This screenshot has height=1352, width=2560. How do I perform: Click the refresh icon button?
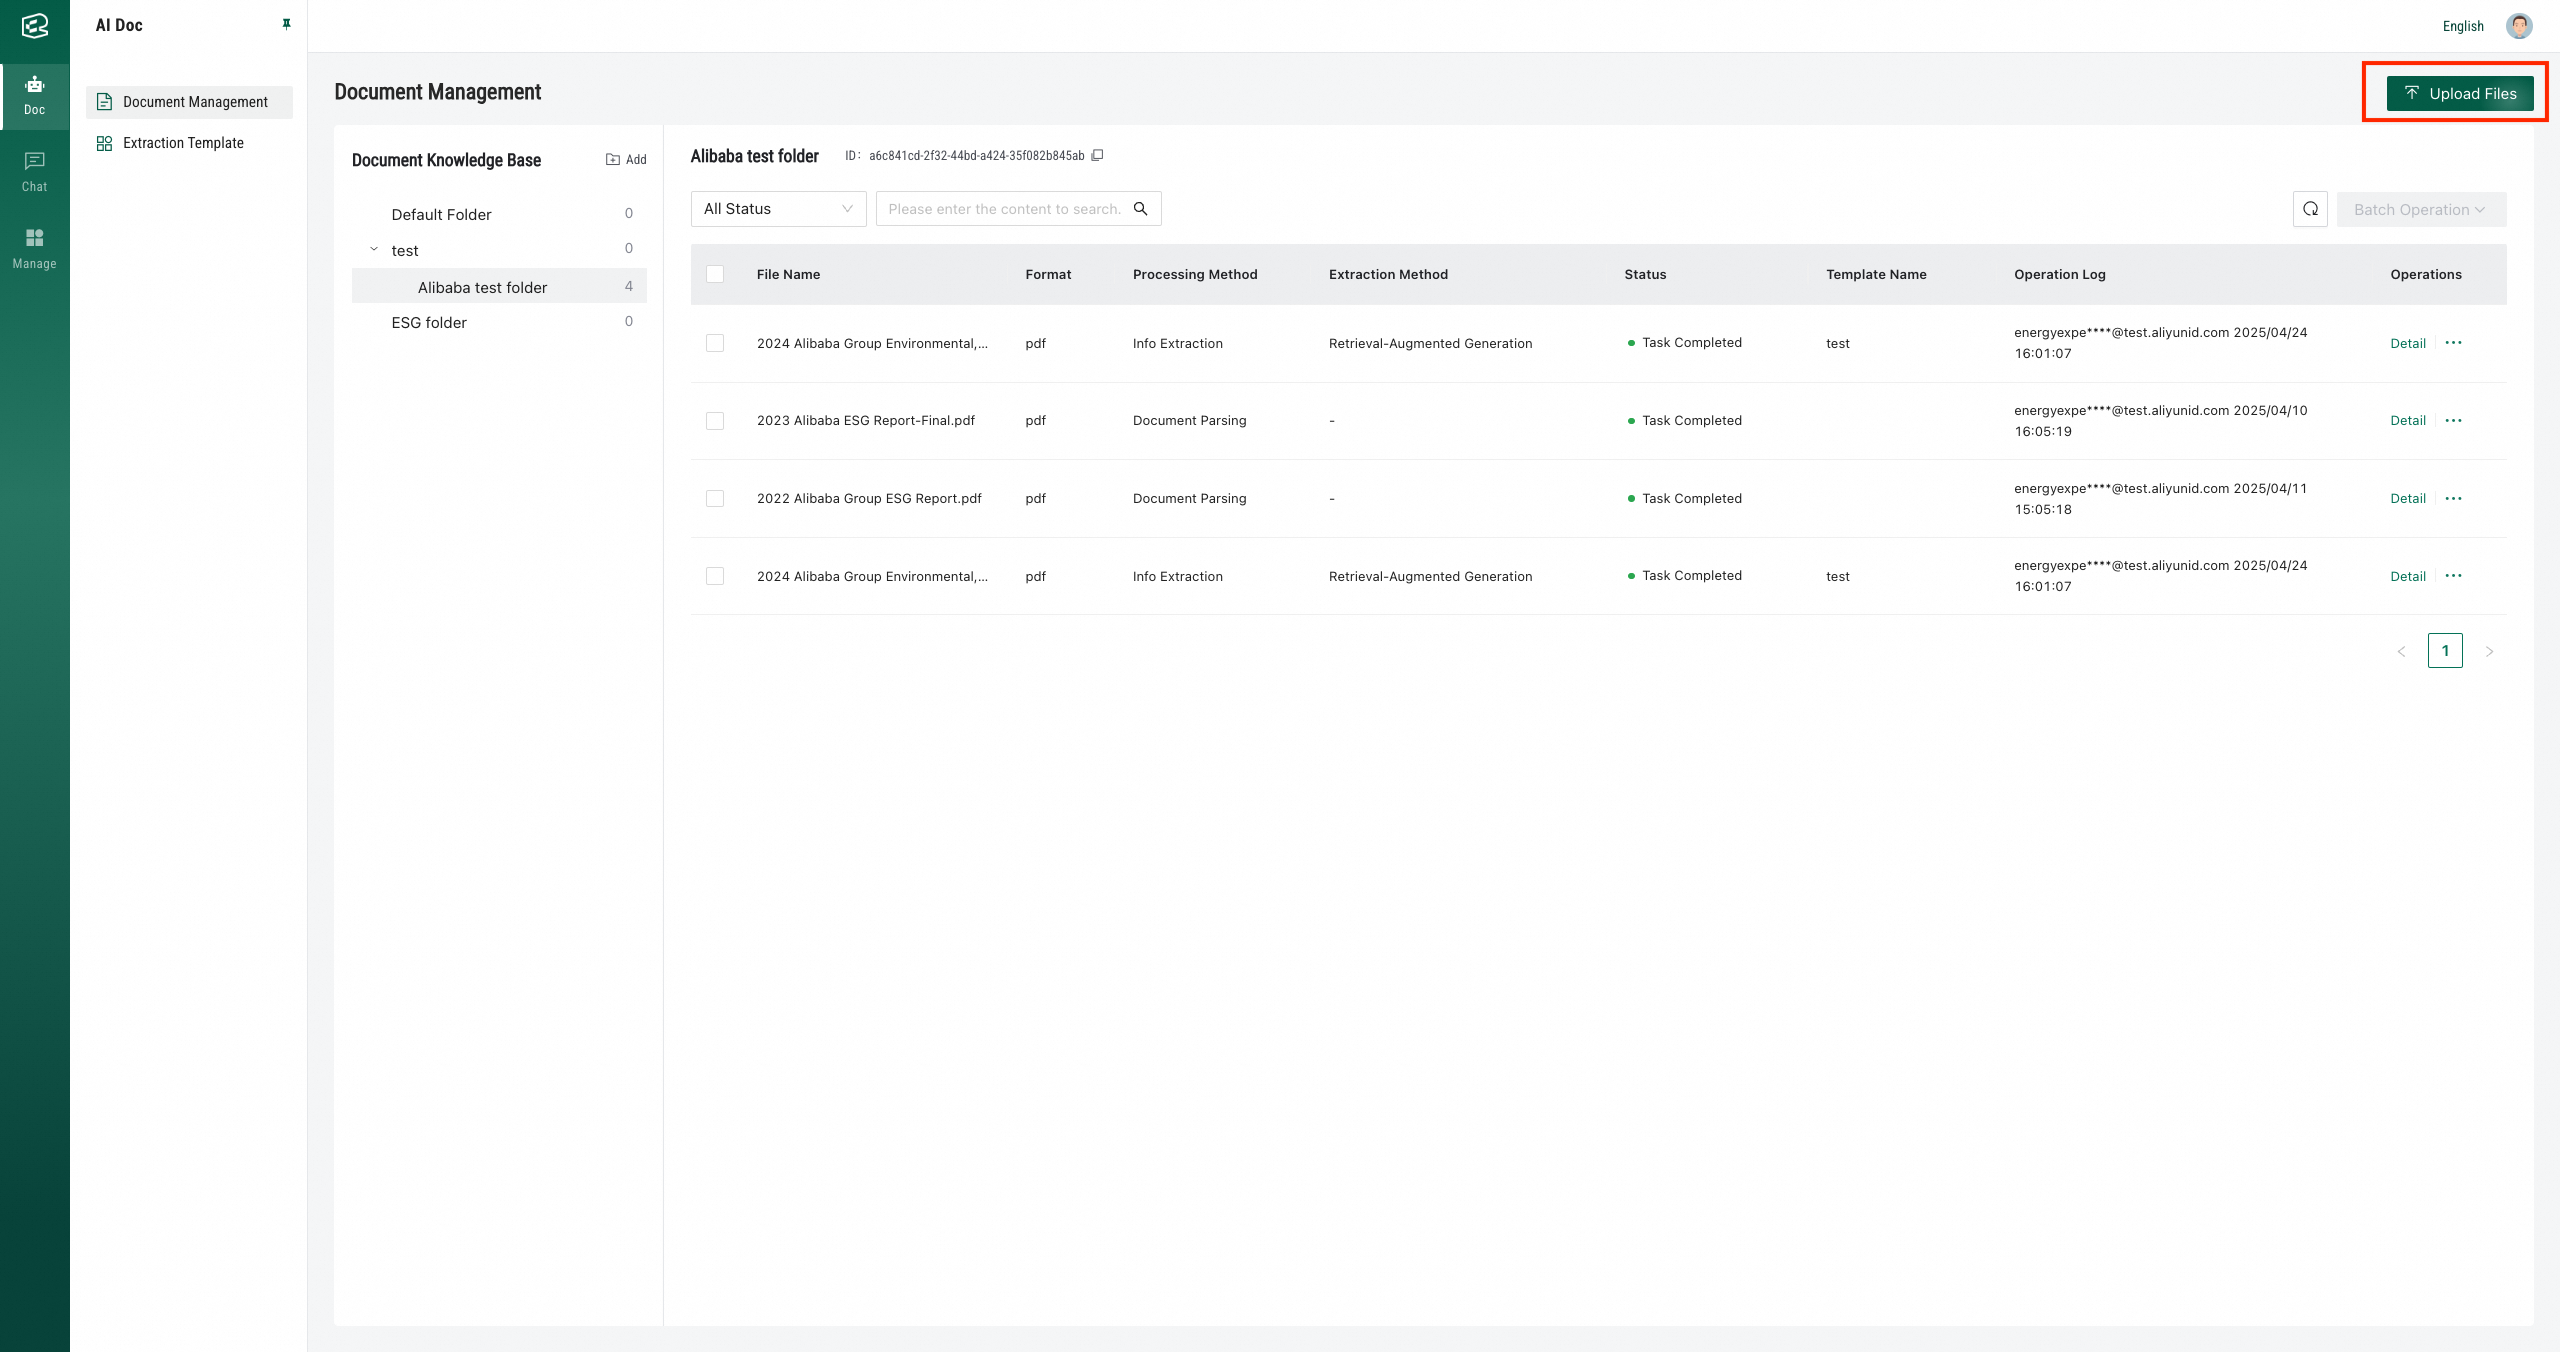click(x=2310, y=209)
